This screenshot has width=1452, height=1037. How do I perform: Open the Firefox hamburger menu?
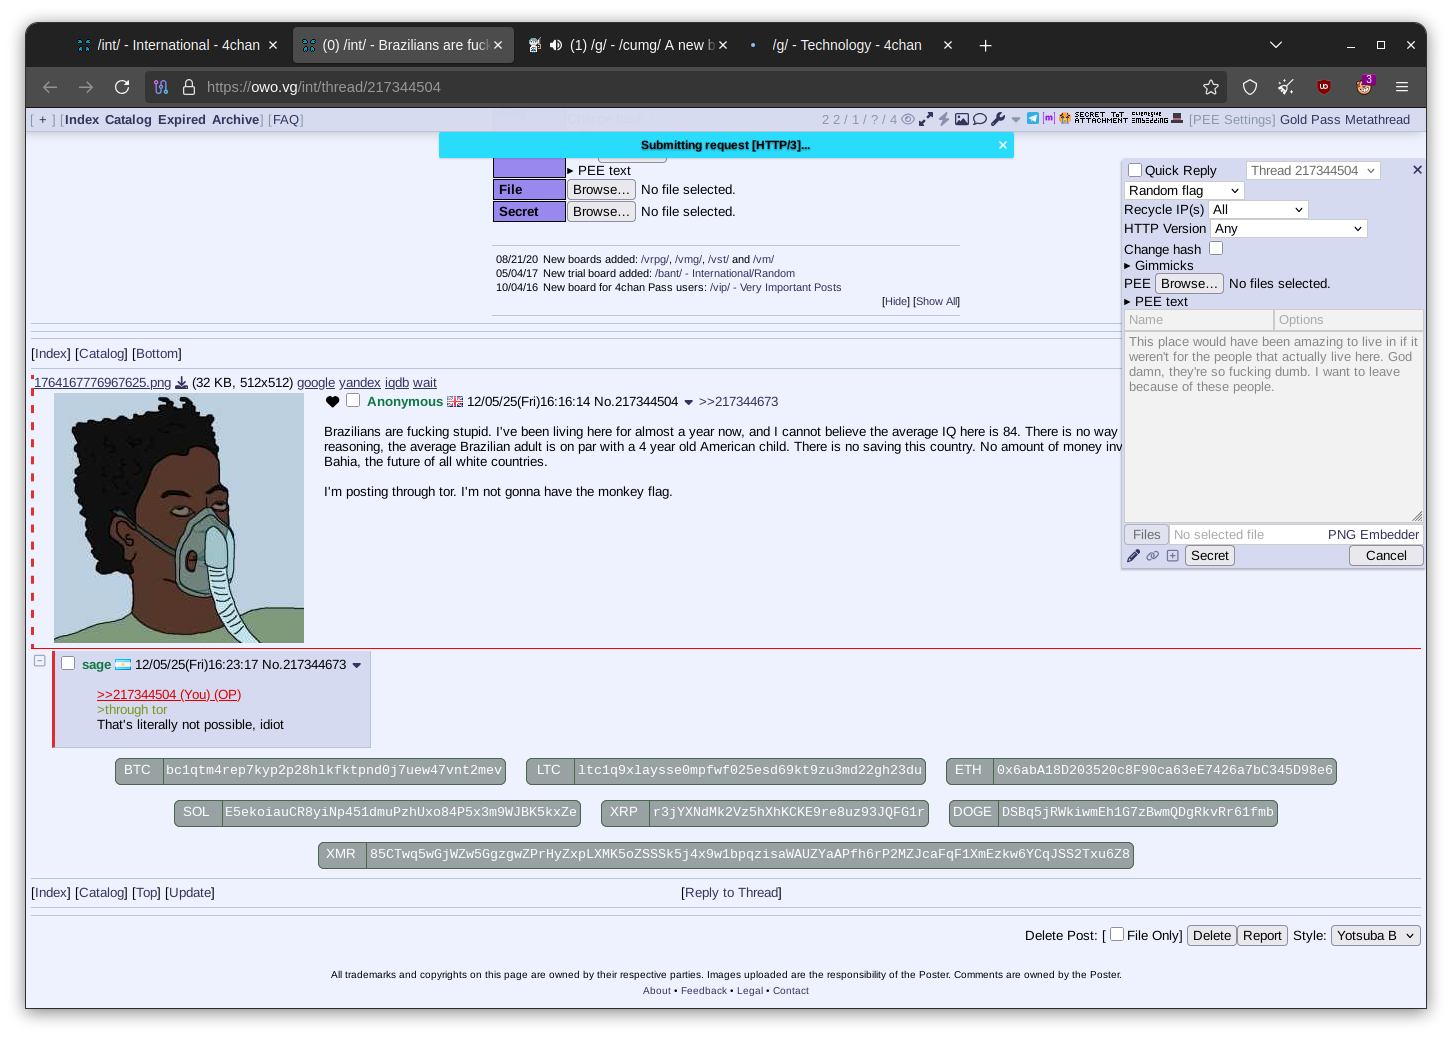point(1402,87)
